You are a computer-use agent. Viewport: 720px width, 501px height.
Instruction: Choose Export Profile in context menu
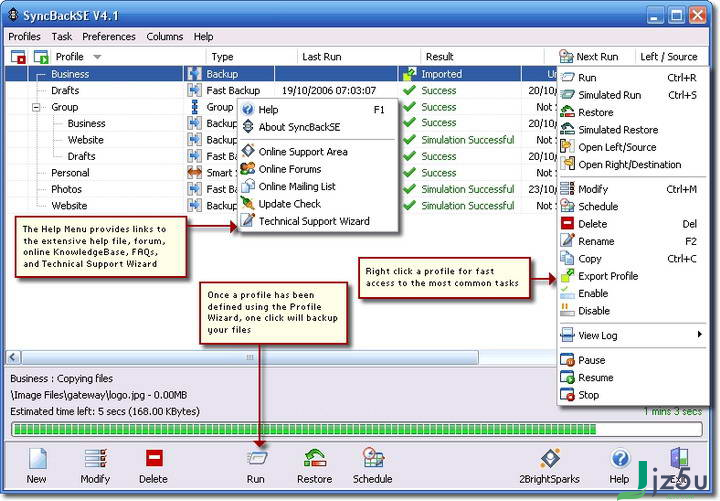pyautogui.click(x=632, y=276)
